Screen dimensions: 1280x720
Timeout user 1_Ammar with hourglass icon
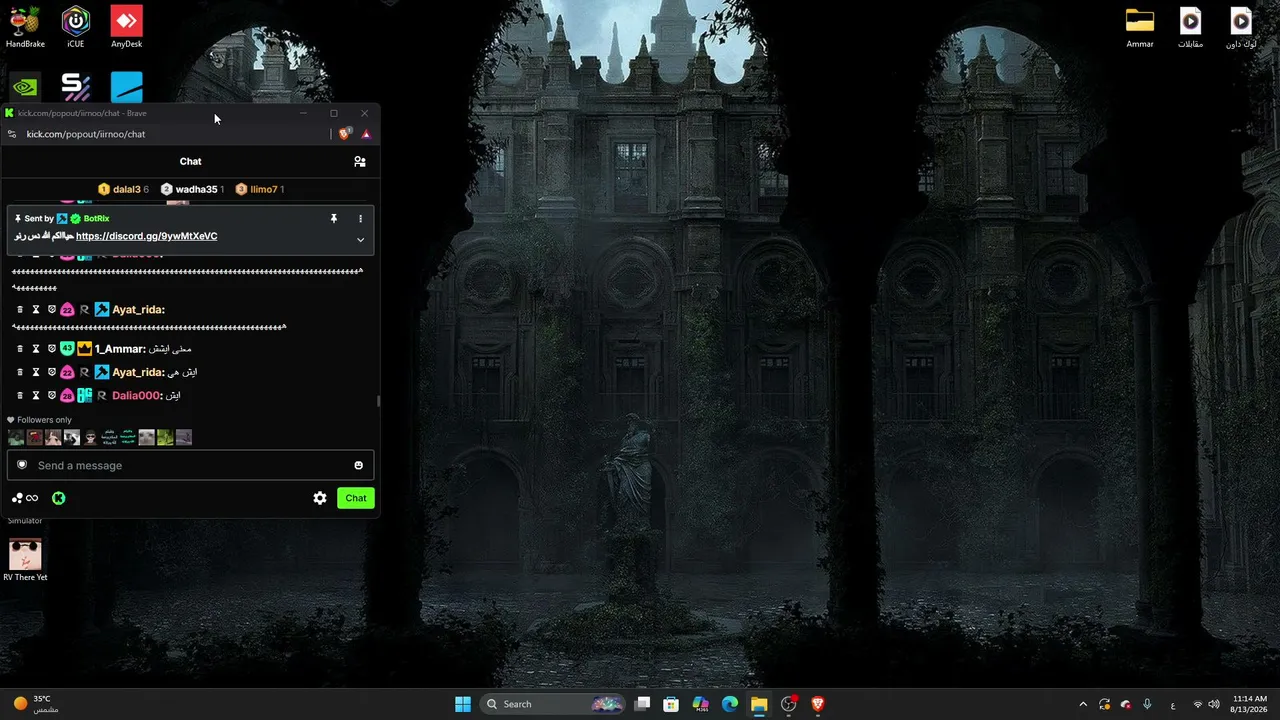click(36, 349)
